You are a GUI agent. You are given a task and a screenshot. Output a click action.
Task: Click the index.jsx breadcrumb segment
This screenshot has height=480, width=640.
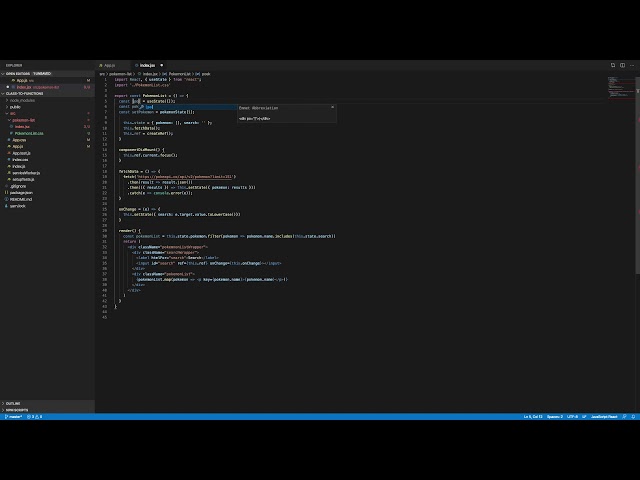click(x=148, y=74)
